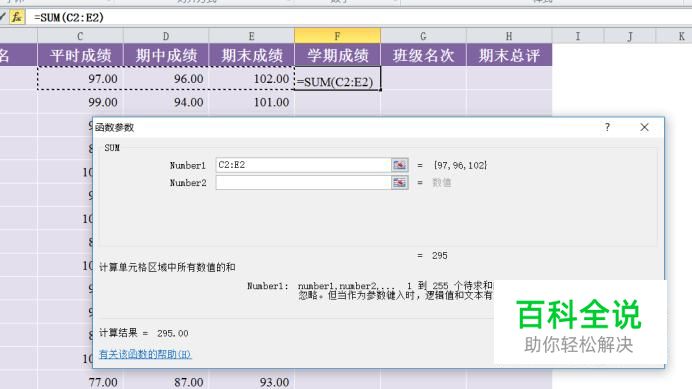The width and height of the screenshot is (692, 389).
Task: Click the Number2 range selector icon
Action: click(x=399, y=182)
